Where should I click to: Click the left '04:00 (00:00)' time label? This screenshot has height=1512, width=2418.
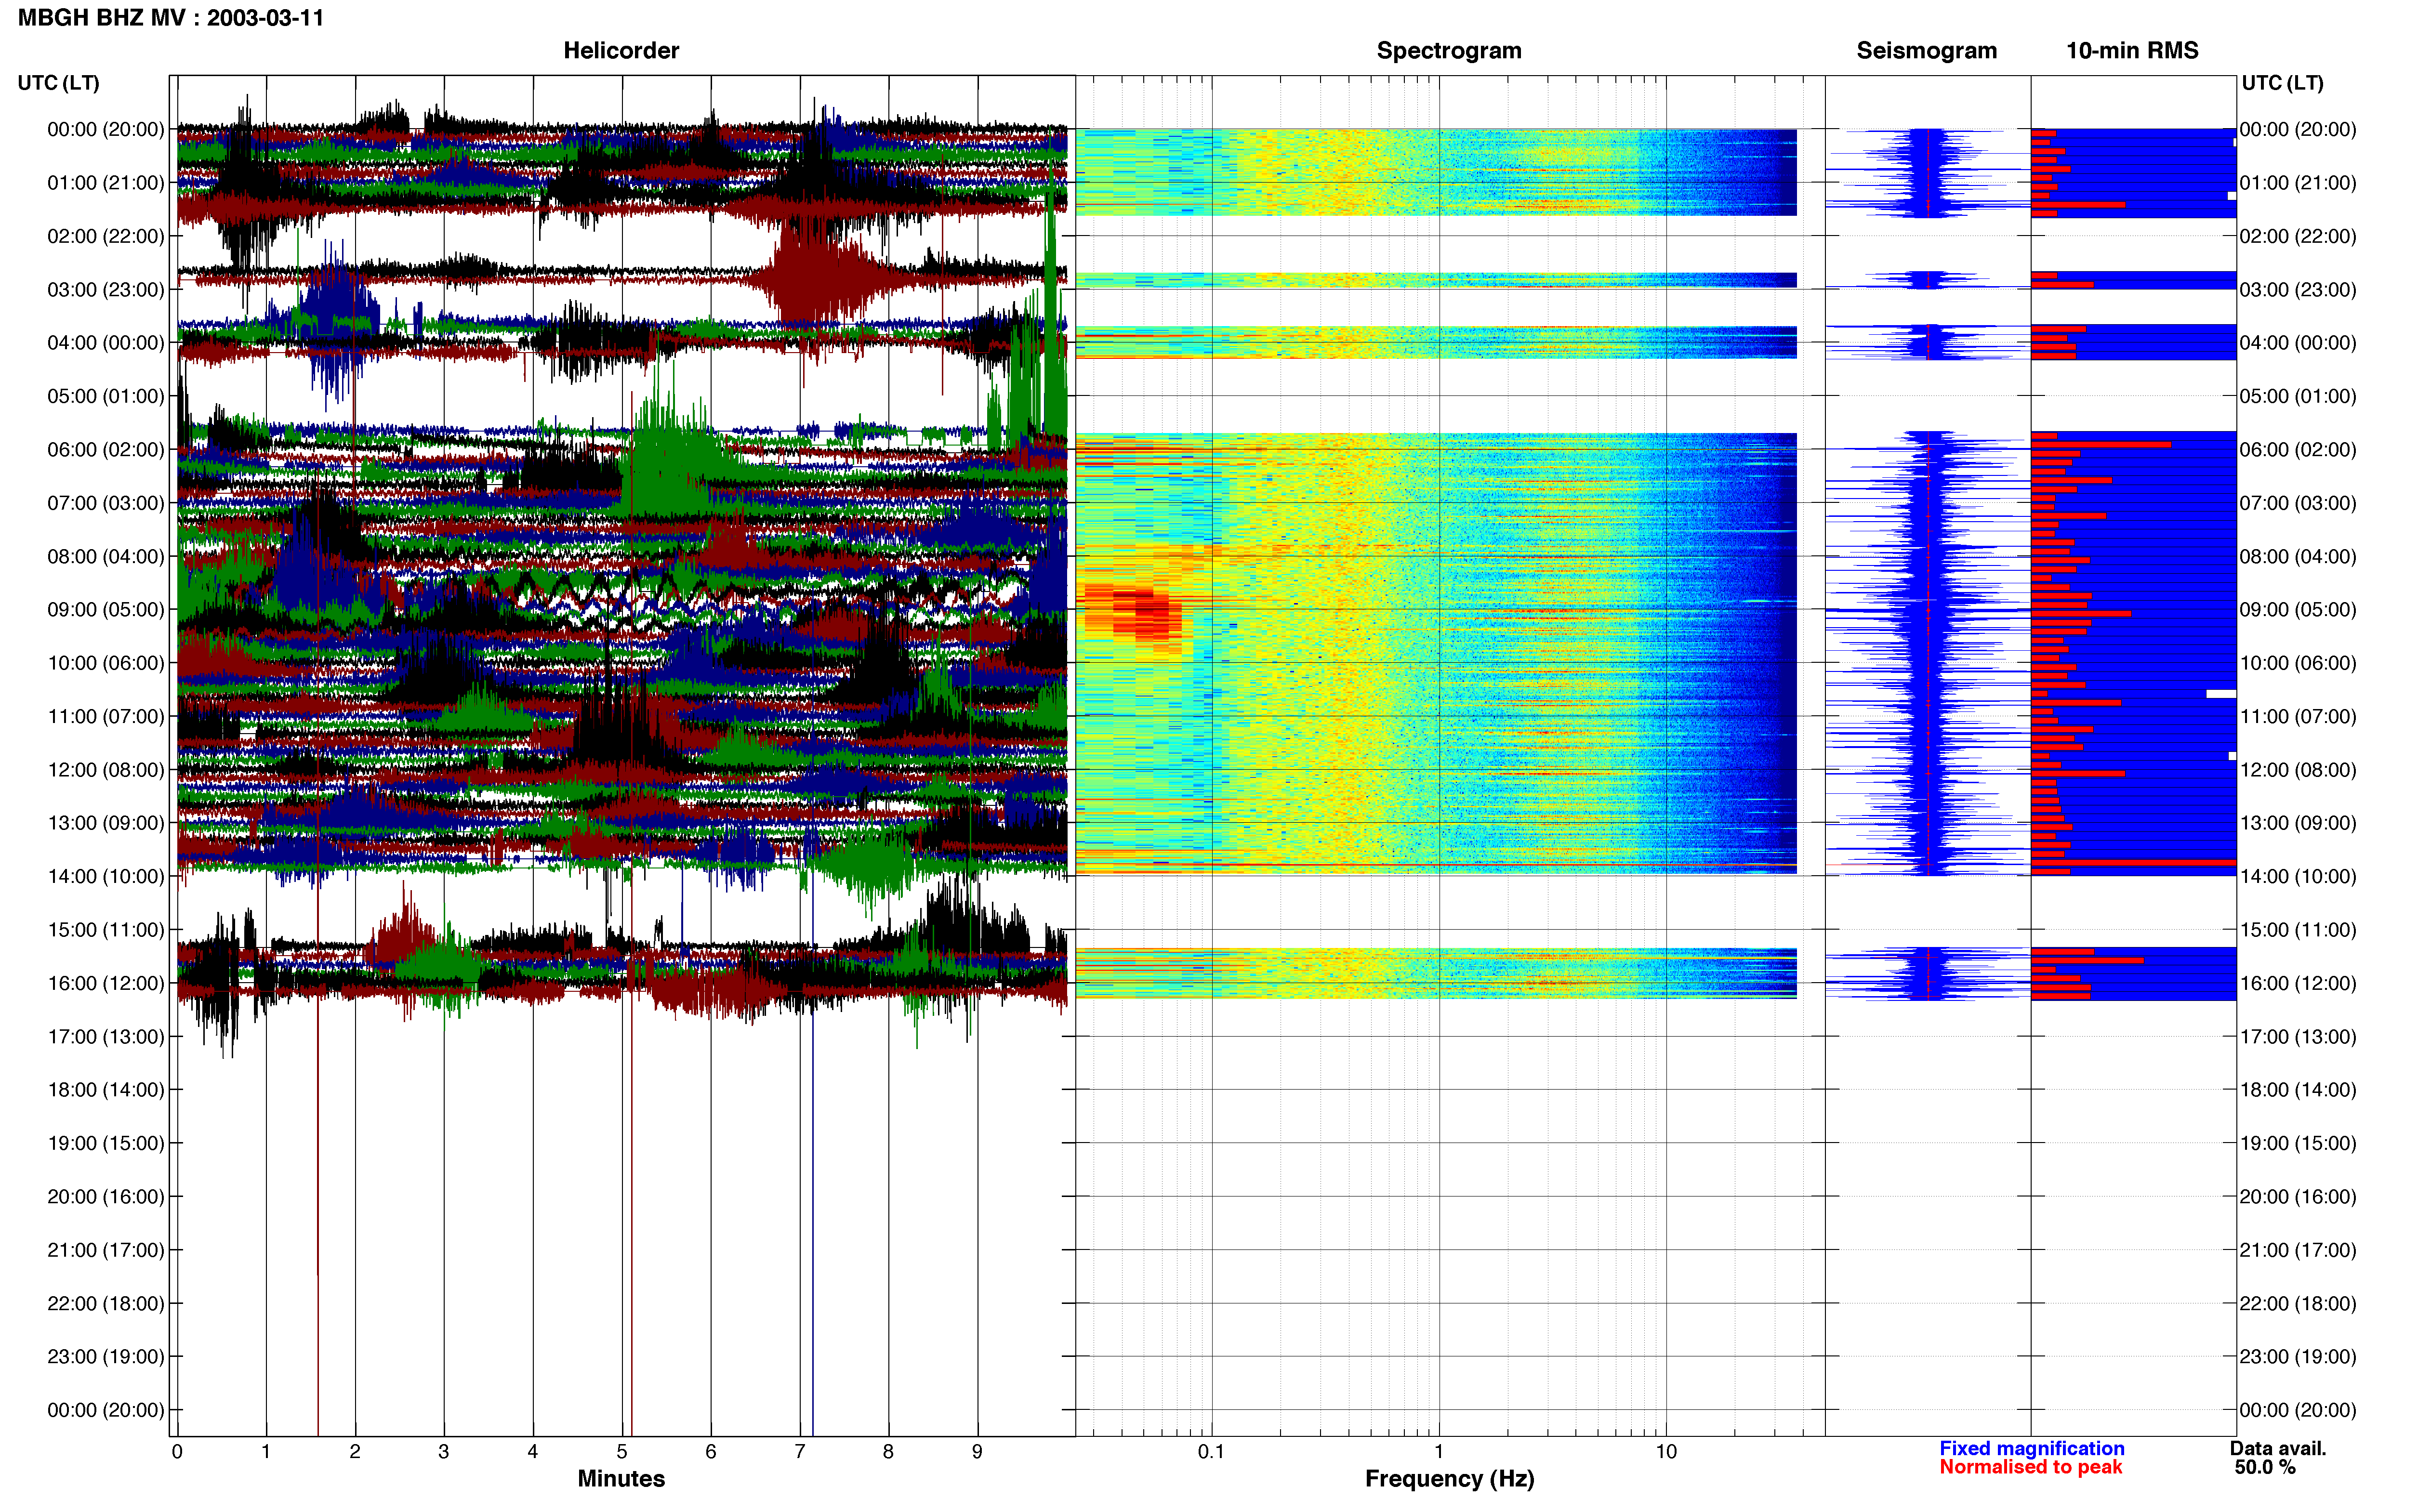(106, 343)
